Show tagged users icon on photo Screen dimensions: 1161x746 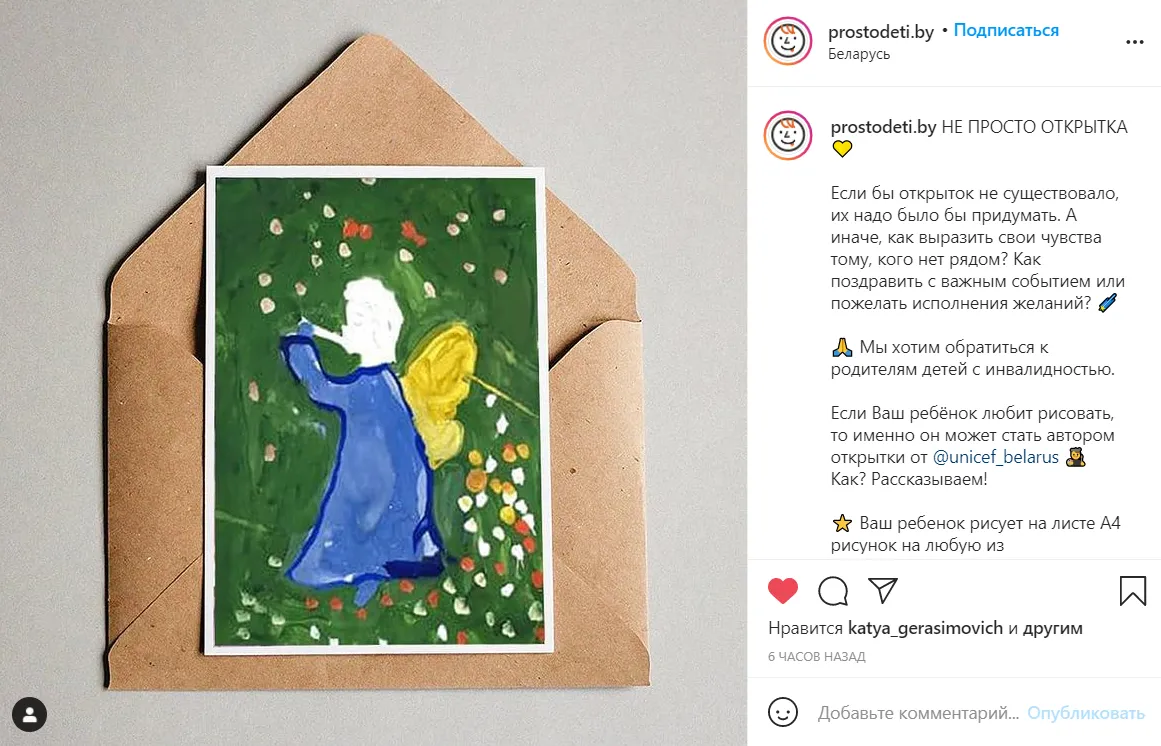30,715
